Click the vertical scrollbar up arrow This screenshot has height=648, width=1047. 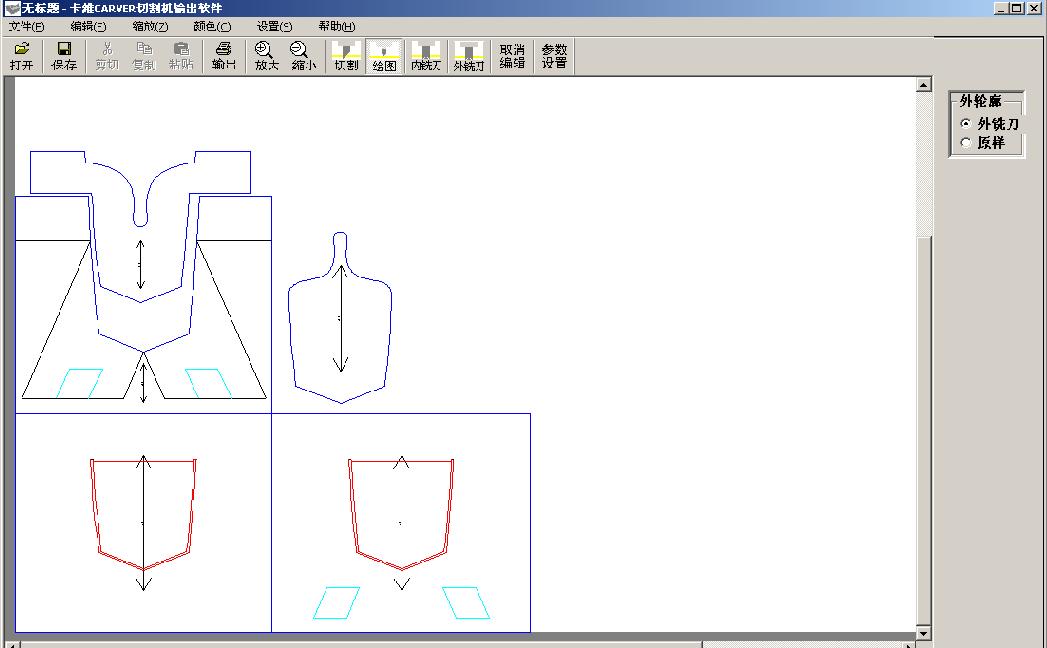pyautogui.click(x=923, y=85)
